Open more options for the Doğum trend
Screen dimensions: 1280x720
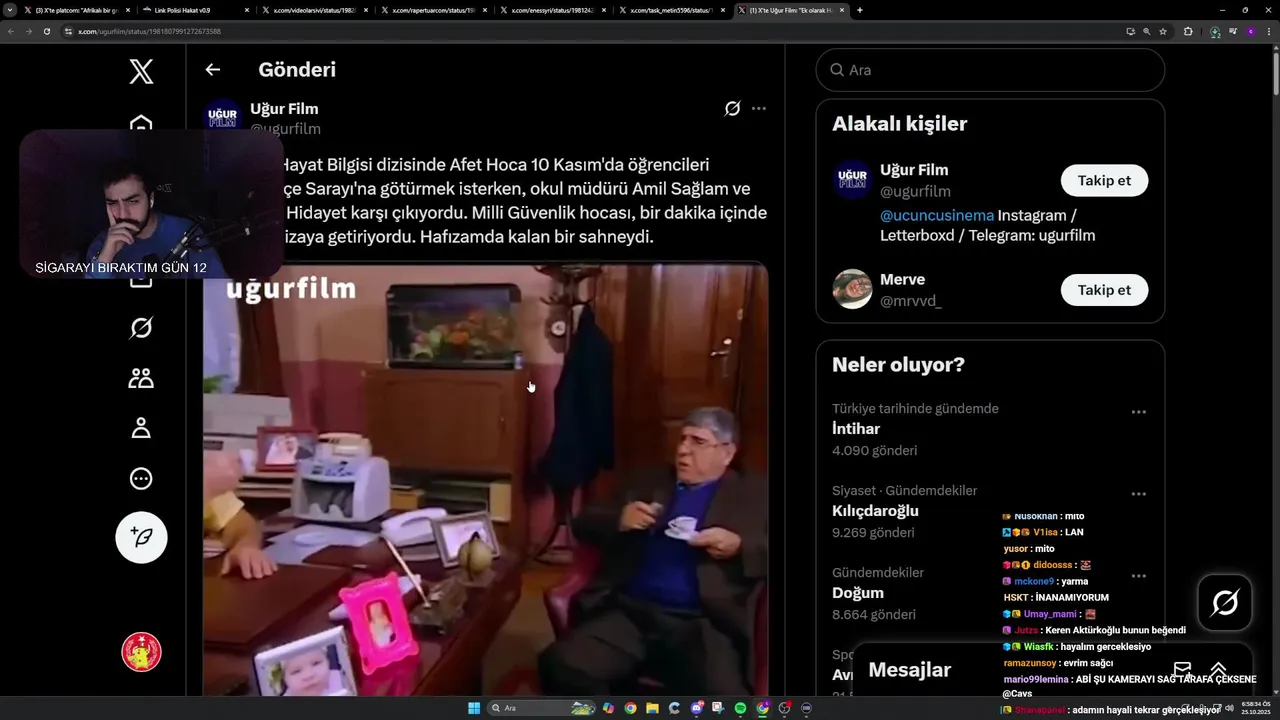click(x=1138, y=576)
